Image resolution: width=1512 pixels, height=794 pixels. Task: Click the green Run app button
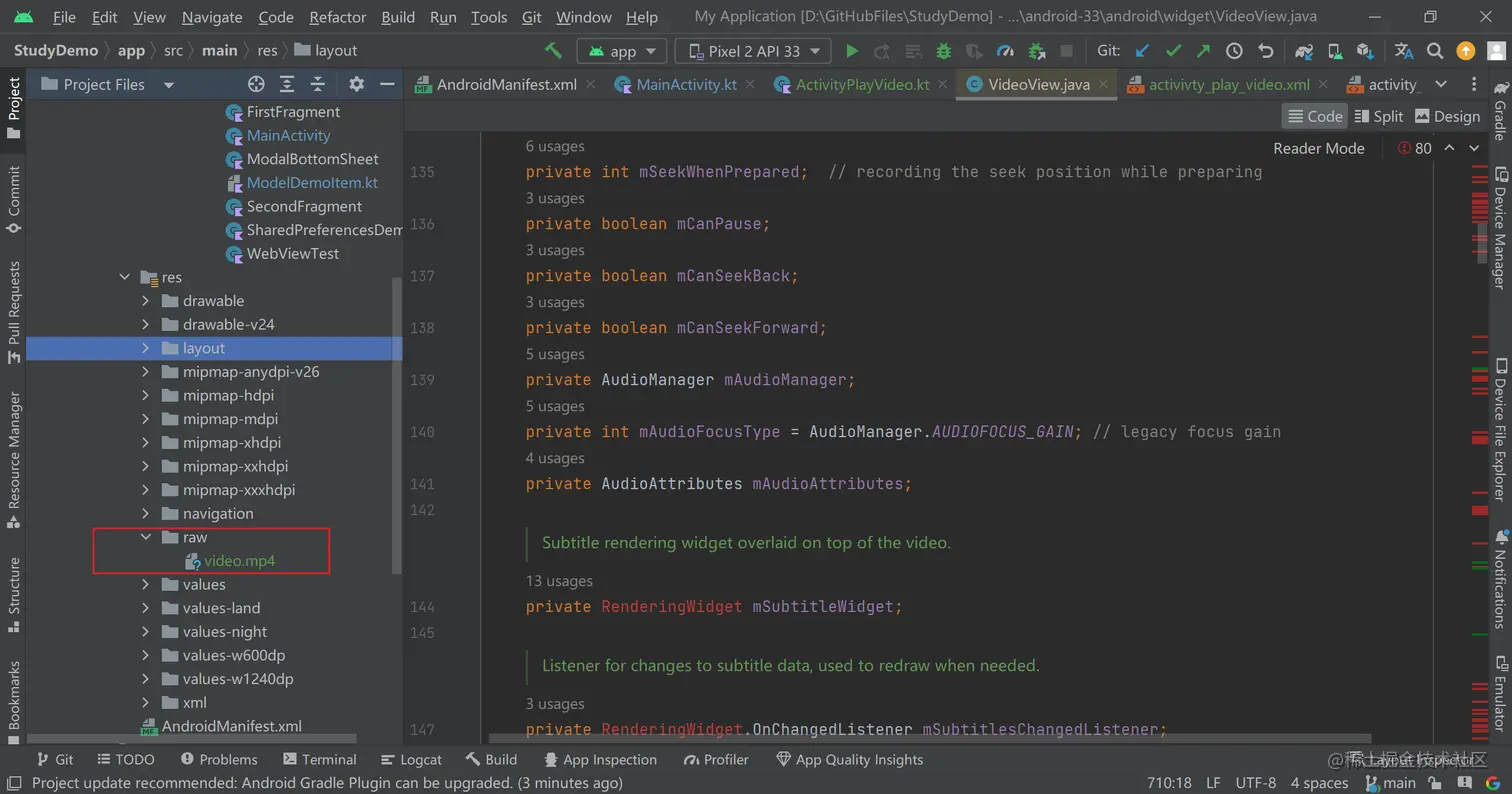click(851, 51)
